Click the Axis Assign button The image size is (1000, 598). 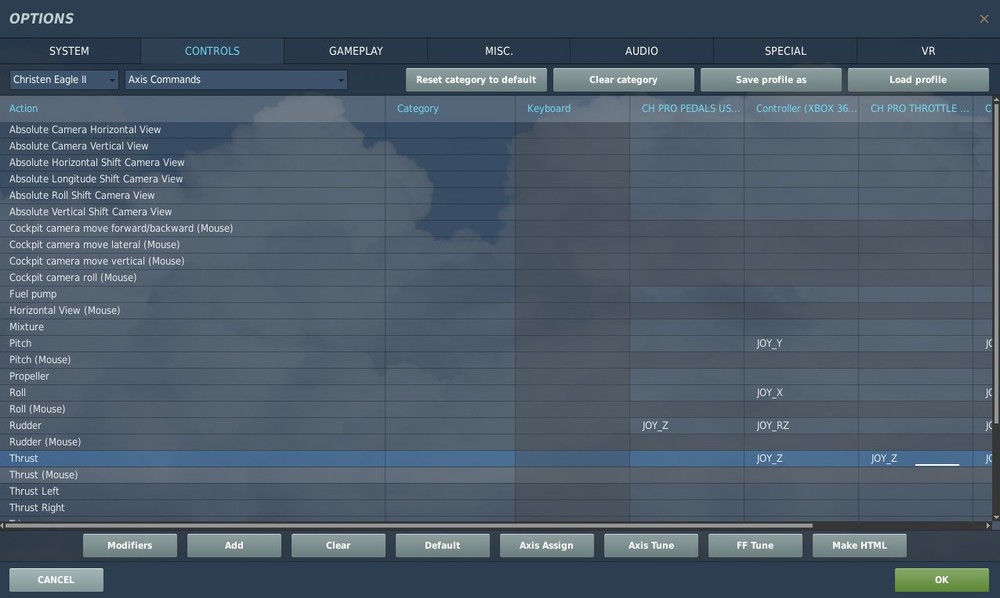547,546
